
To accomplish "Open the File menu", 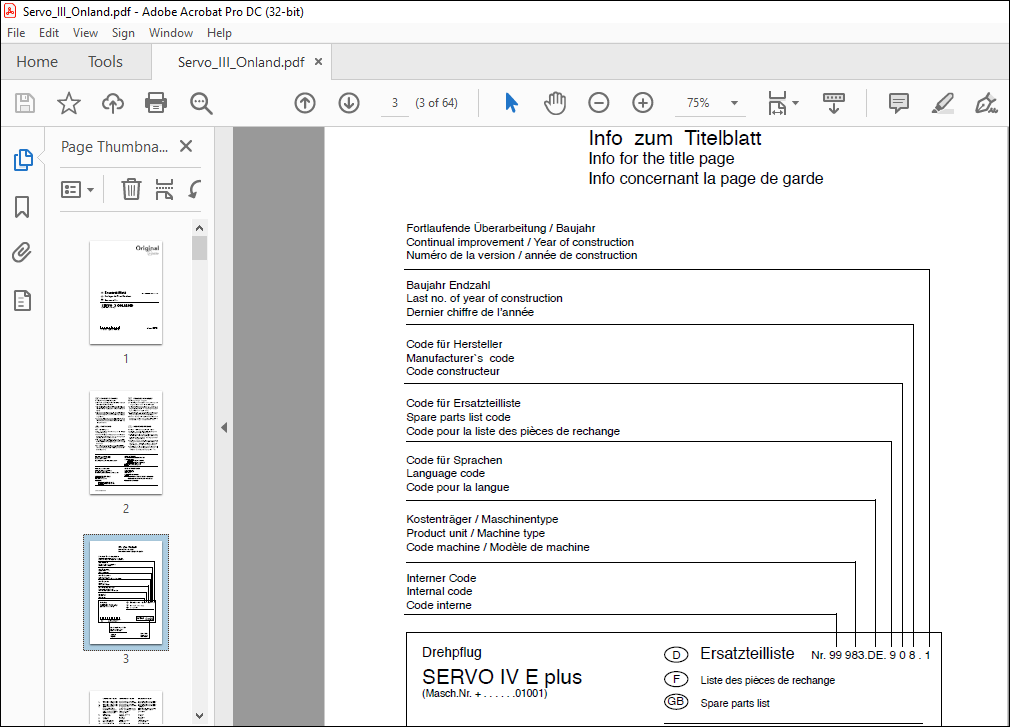I will coord(16,33).
